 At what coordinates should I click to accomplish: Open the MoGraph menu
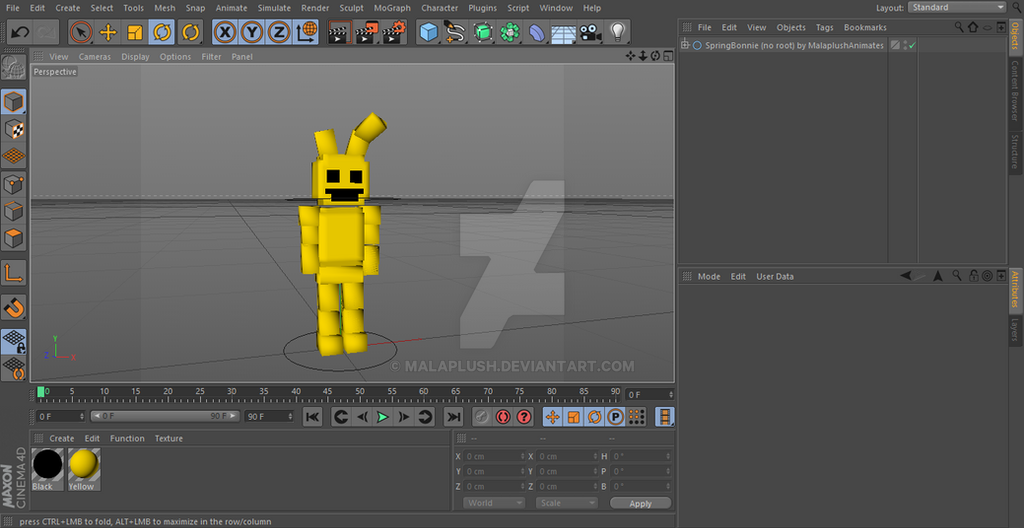click(x=392, y=8)
